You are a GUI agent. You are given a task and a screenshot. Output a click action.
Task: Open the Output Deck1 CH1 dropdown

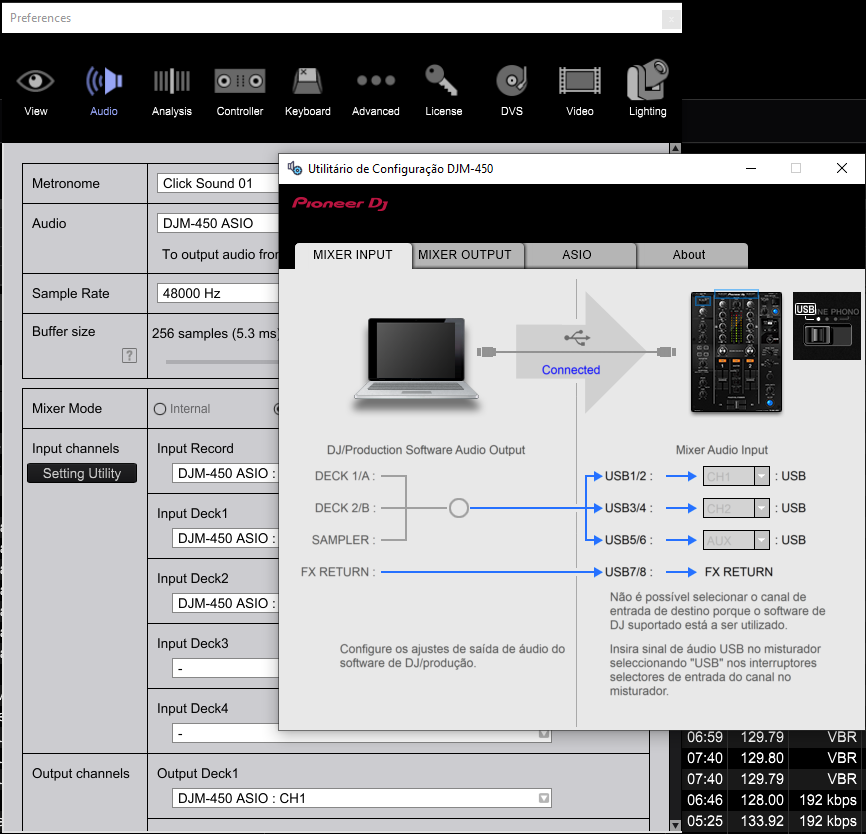tap(362, 798)
